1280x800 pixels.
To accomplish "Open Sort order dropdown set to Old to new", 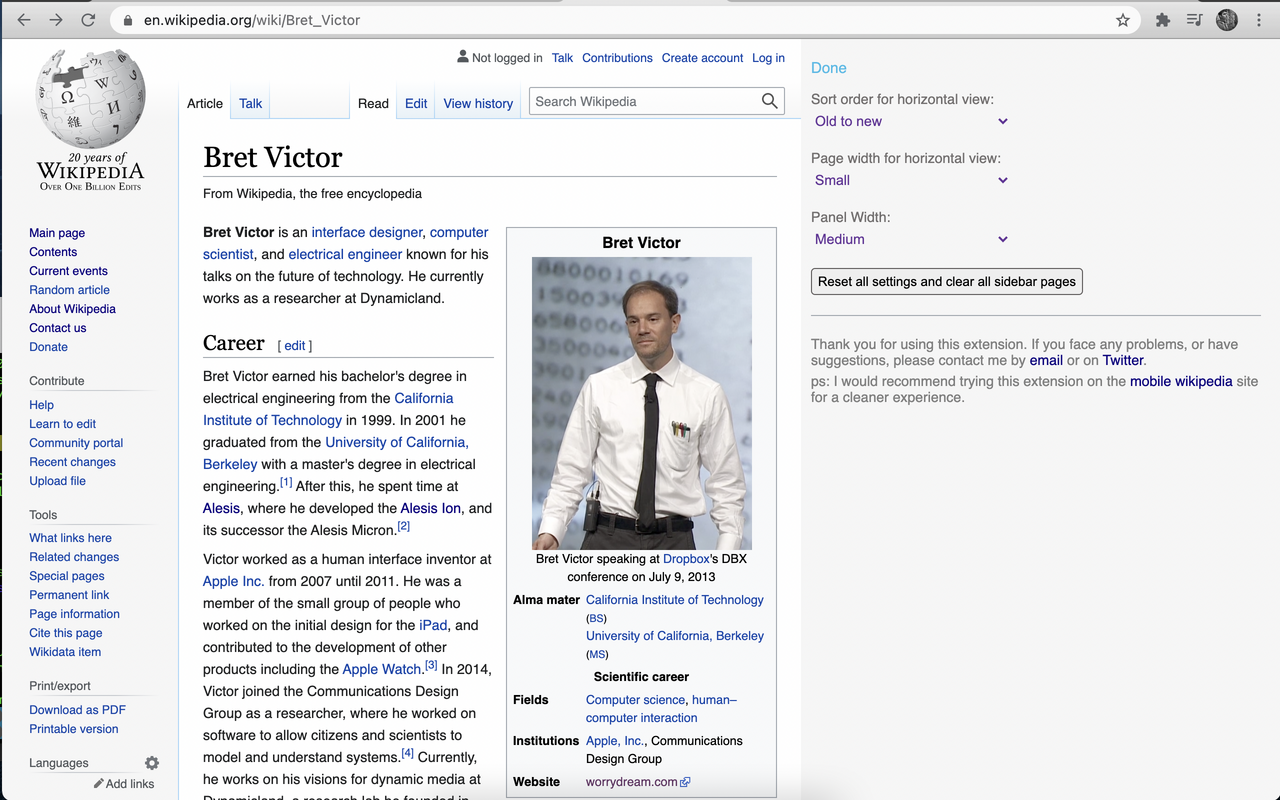I will point(911,121).
